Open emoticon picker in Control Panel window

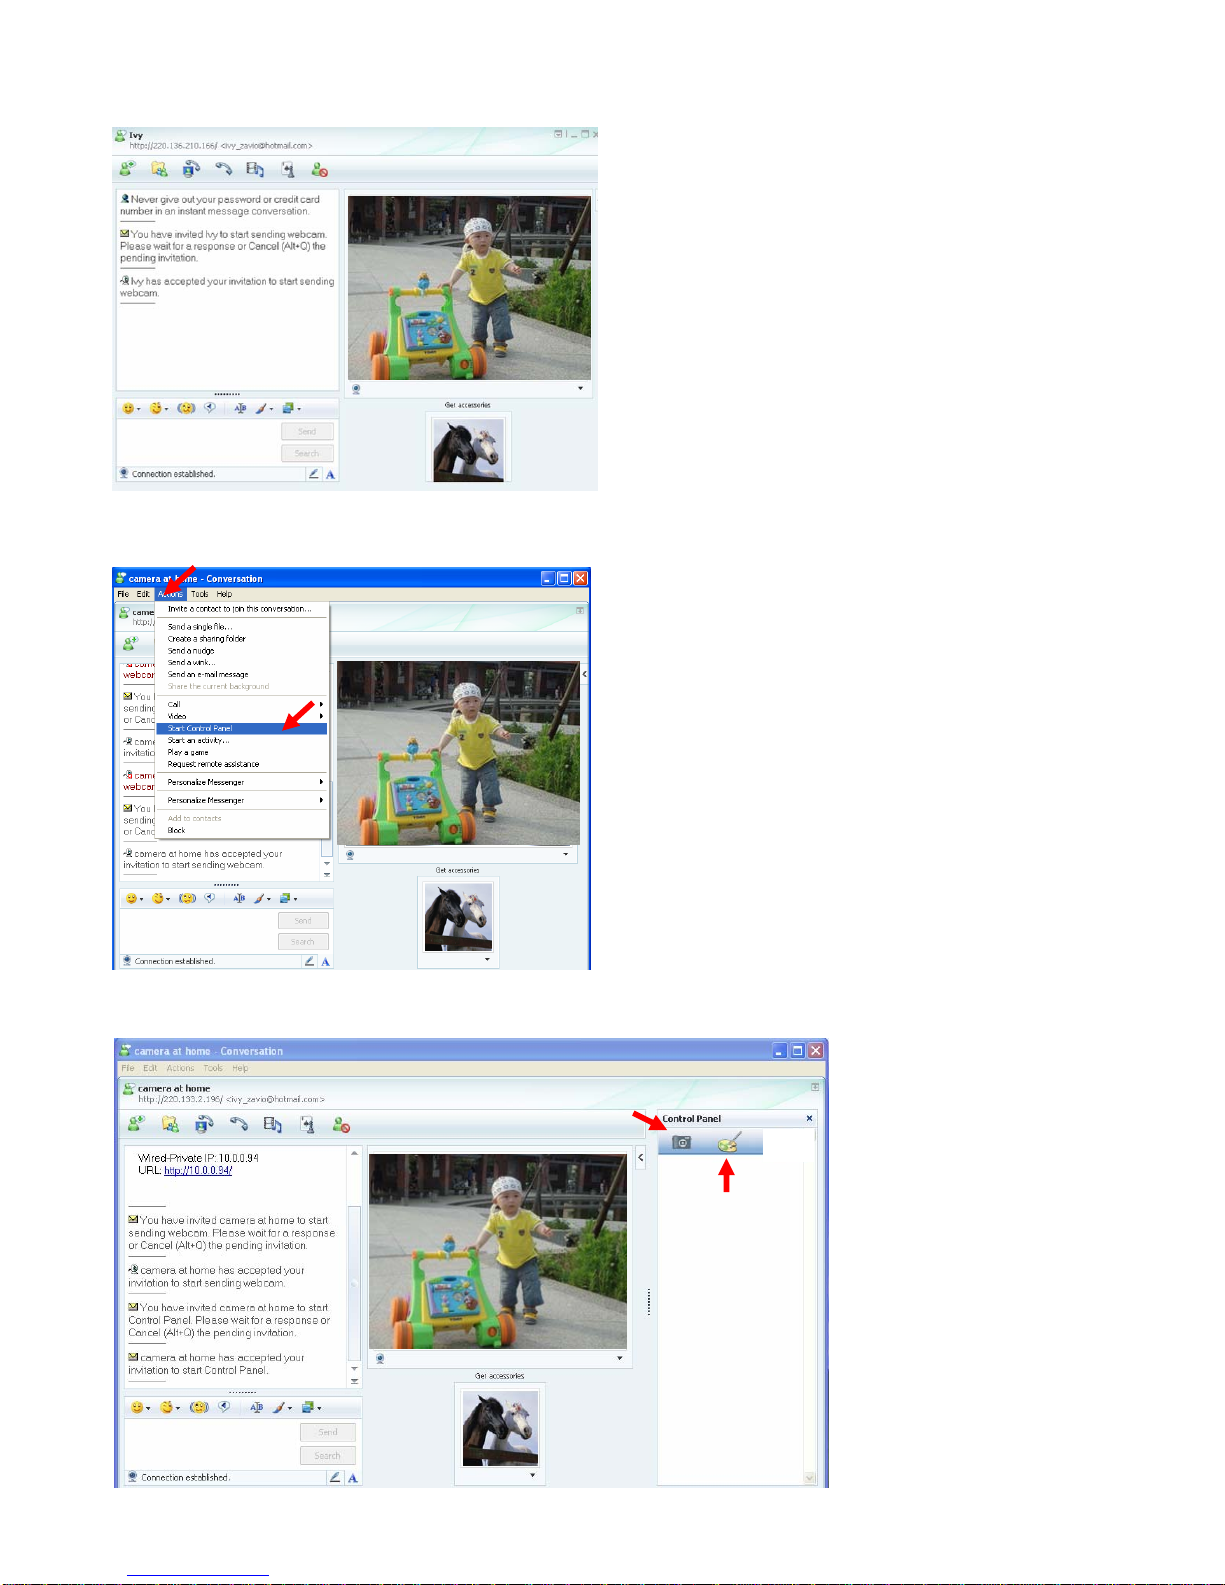[x=140, y=1407]
